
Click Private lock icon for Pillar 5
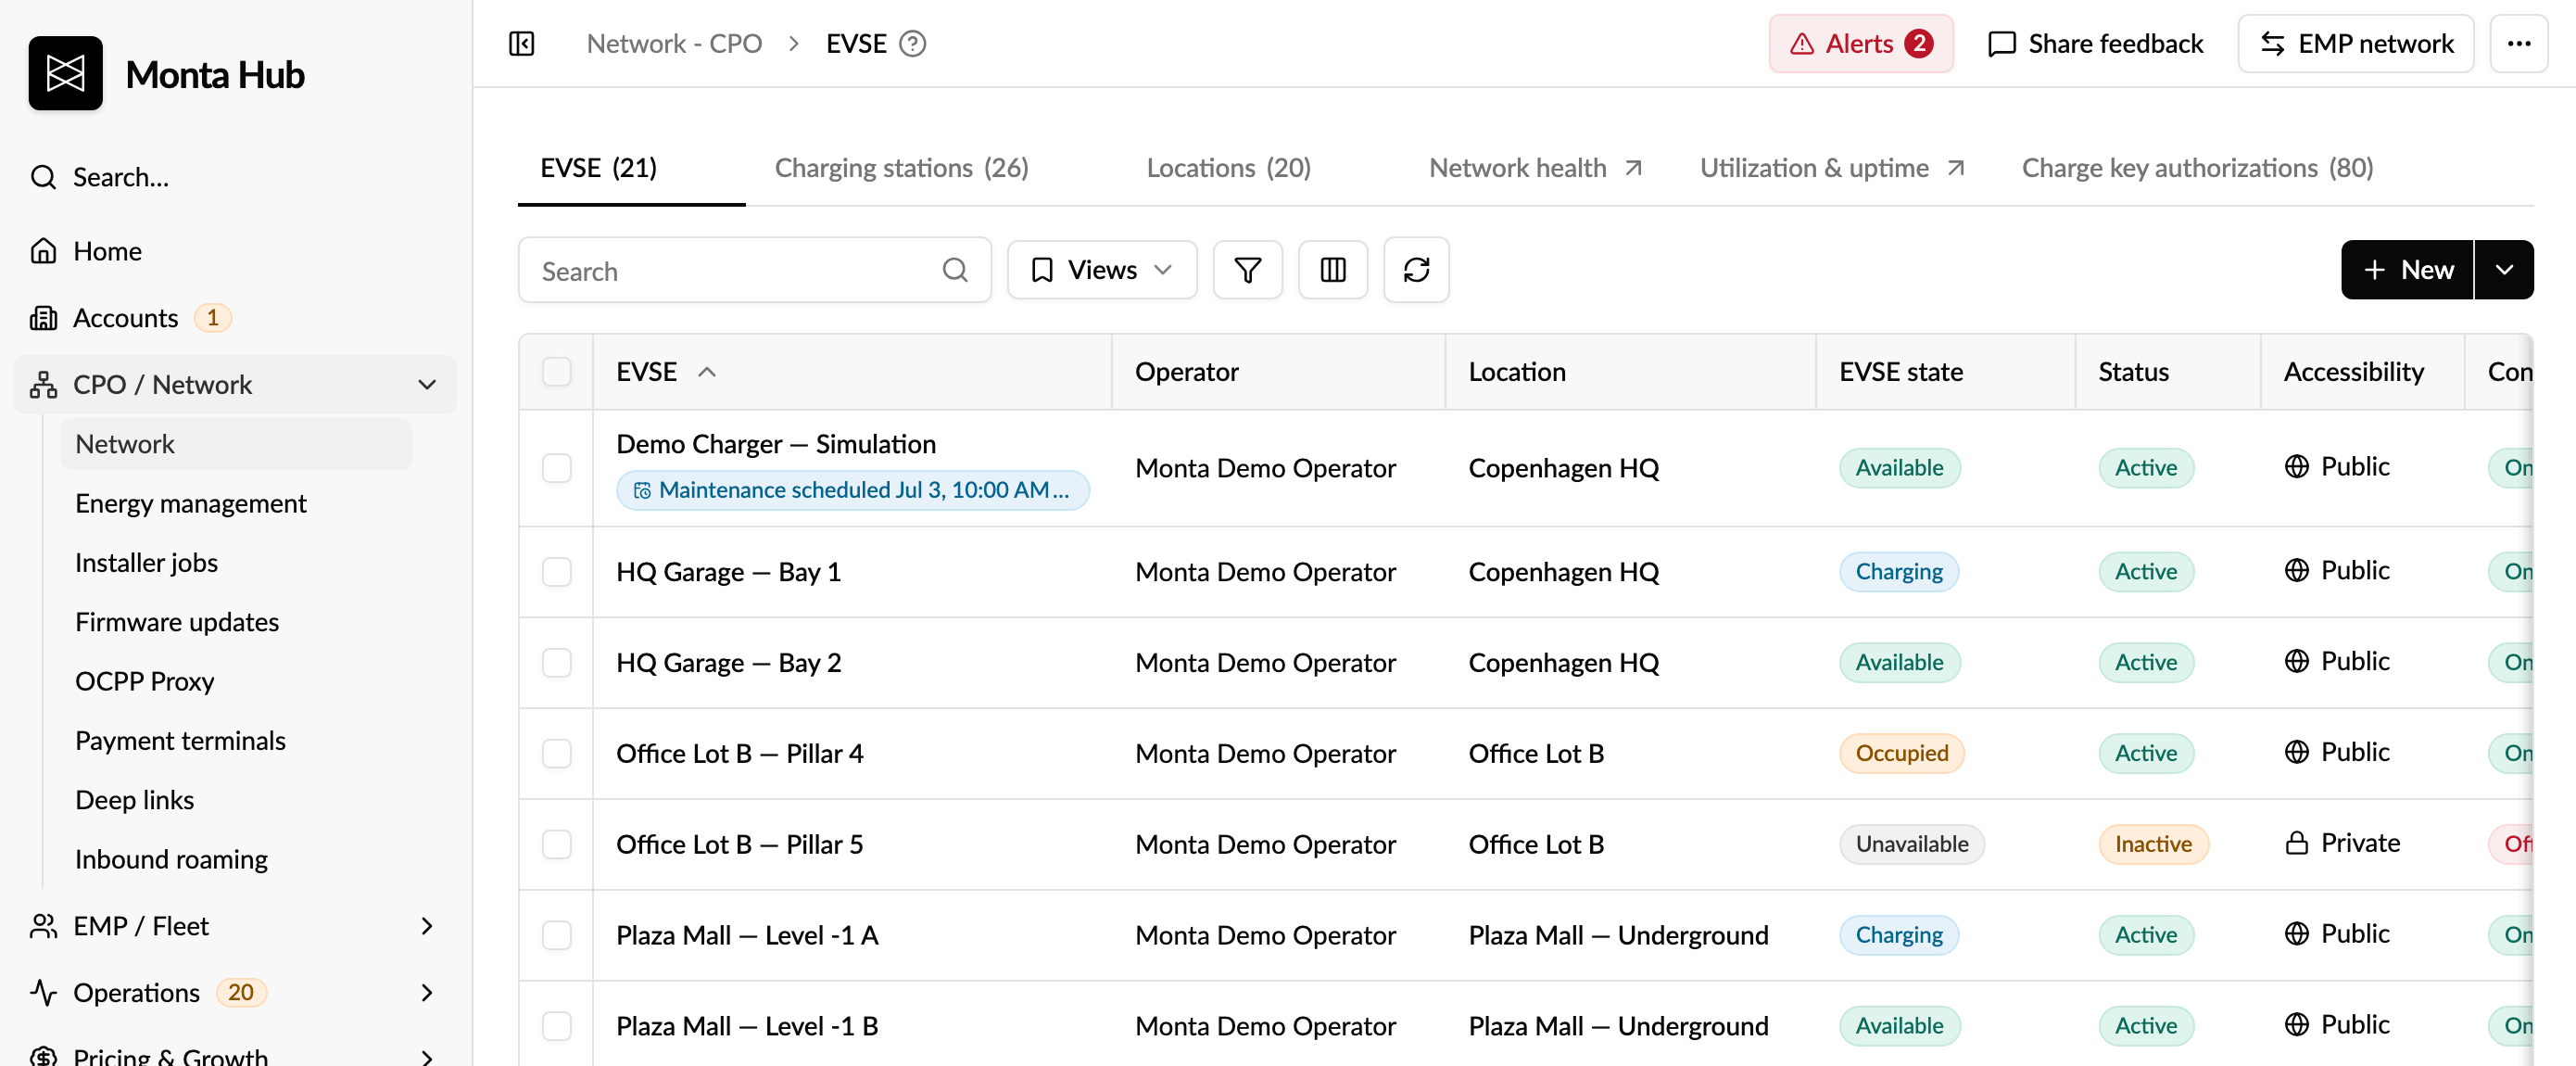pos(2296,844)
